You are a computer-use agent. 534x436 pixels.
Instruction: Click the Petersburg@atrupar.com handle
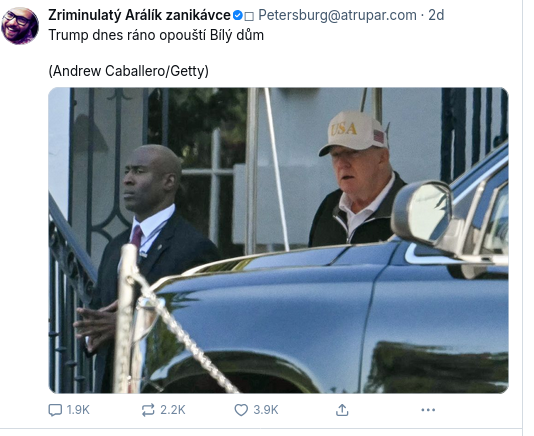coord(337,15)
